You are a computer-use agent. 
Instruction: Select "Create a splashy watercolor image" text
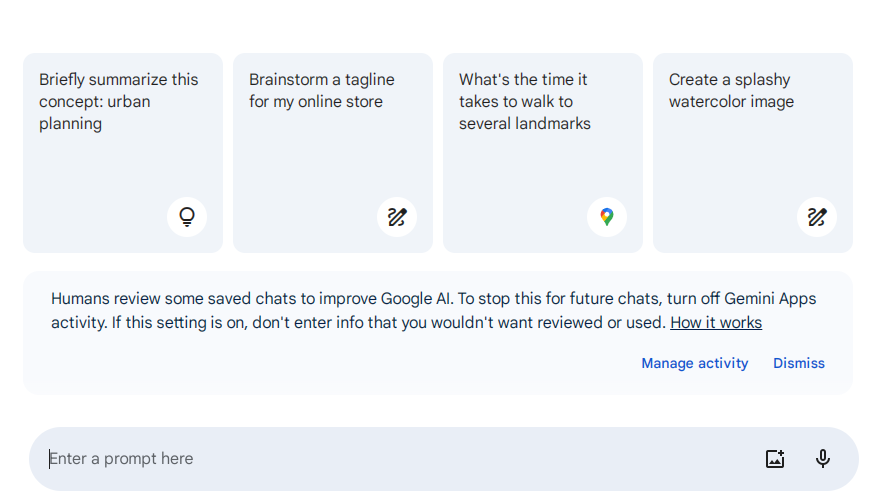(x=731, y=90)
